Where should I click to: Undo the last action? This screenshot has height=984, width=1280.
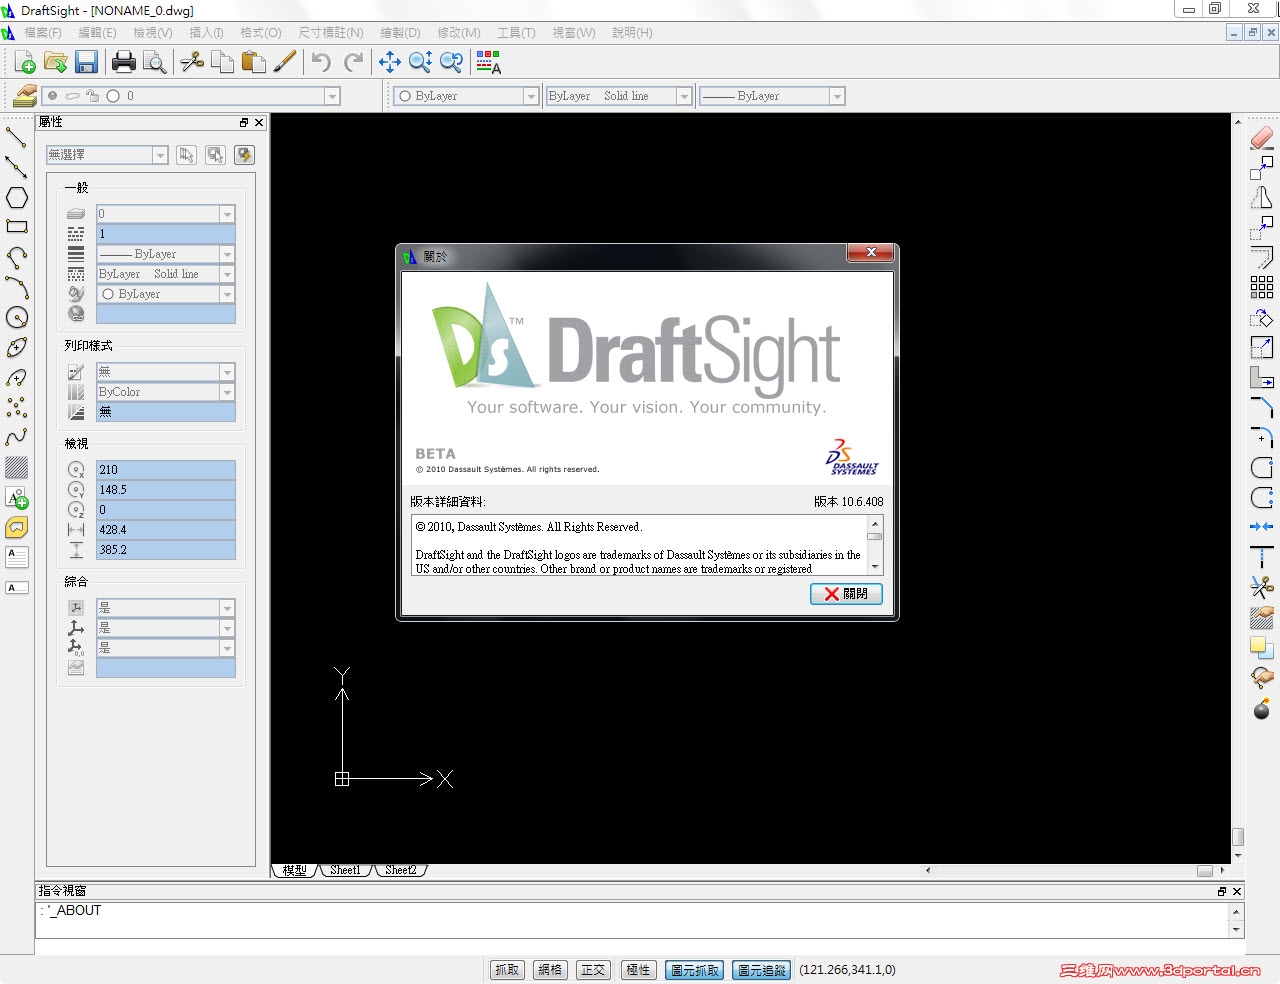(x=322, y=62)
